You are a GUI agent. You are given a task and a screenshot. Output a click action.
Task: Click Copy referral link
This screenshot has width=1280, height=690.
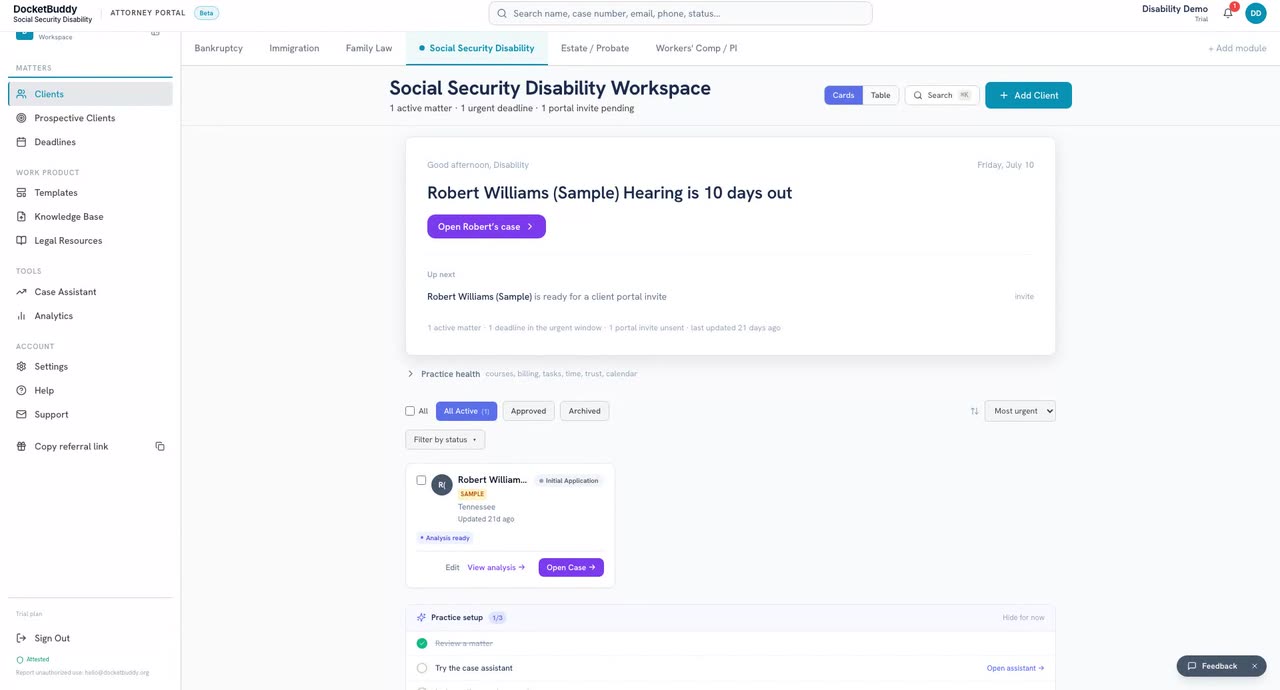click(71, 446)
